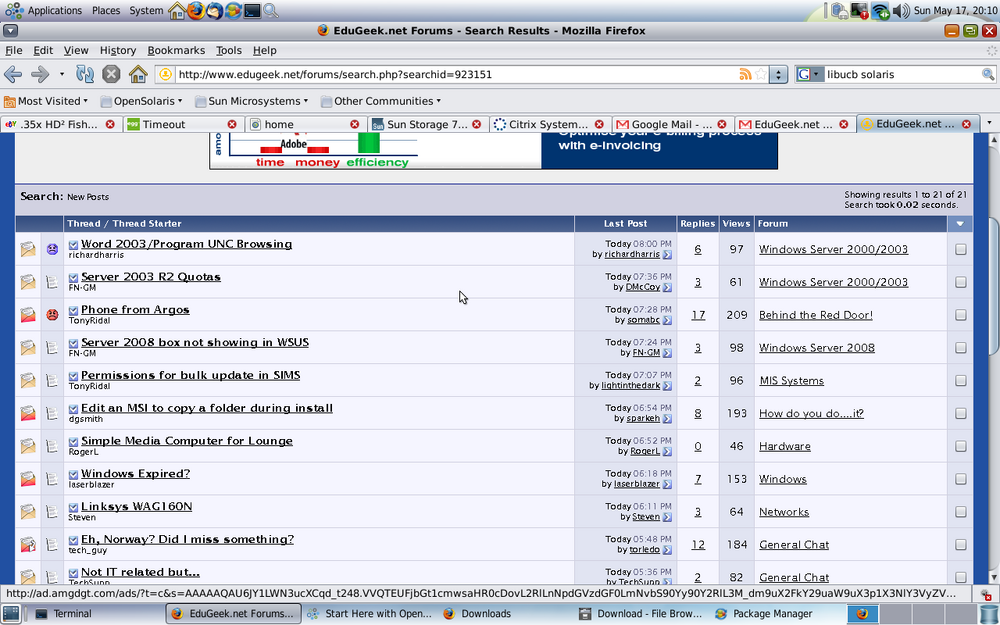This screenshot has width=1000, height=625.
Task: Go to last post by DMcCoy arrow
Action: click(667, 287)
